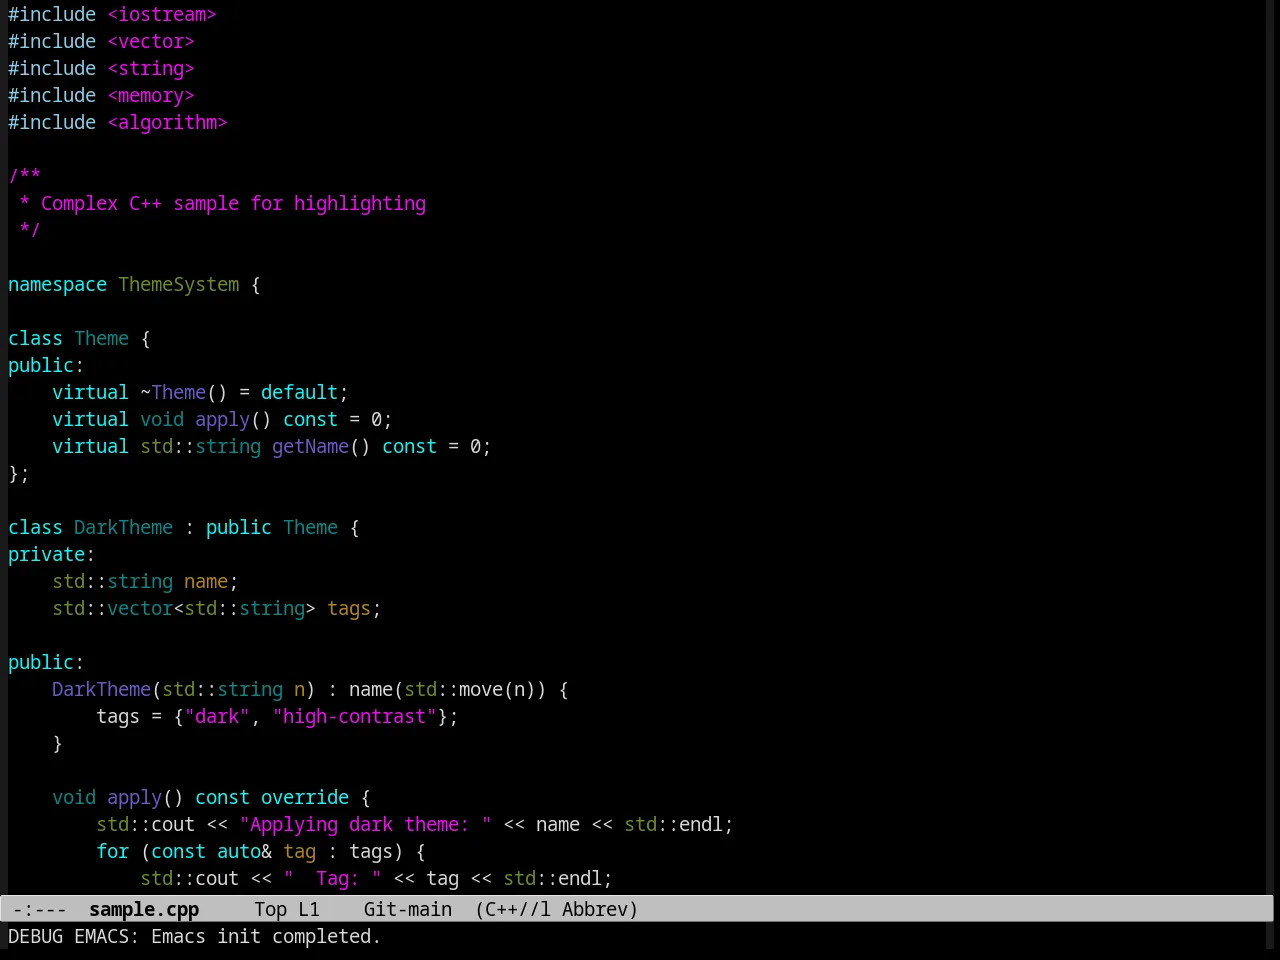Click 'Theme' in 'class Theme {' line

click(x=101, y=338)
